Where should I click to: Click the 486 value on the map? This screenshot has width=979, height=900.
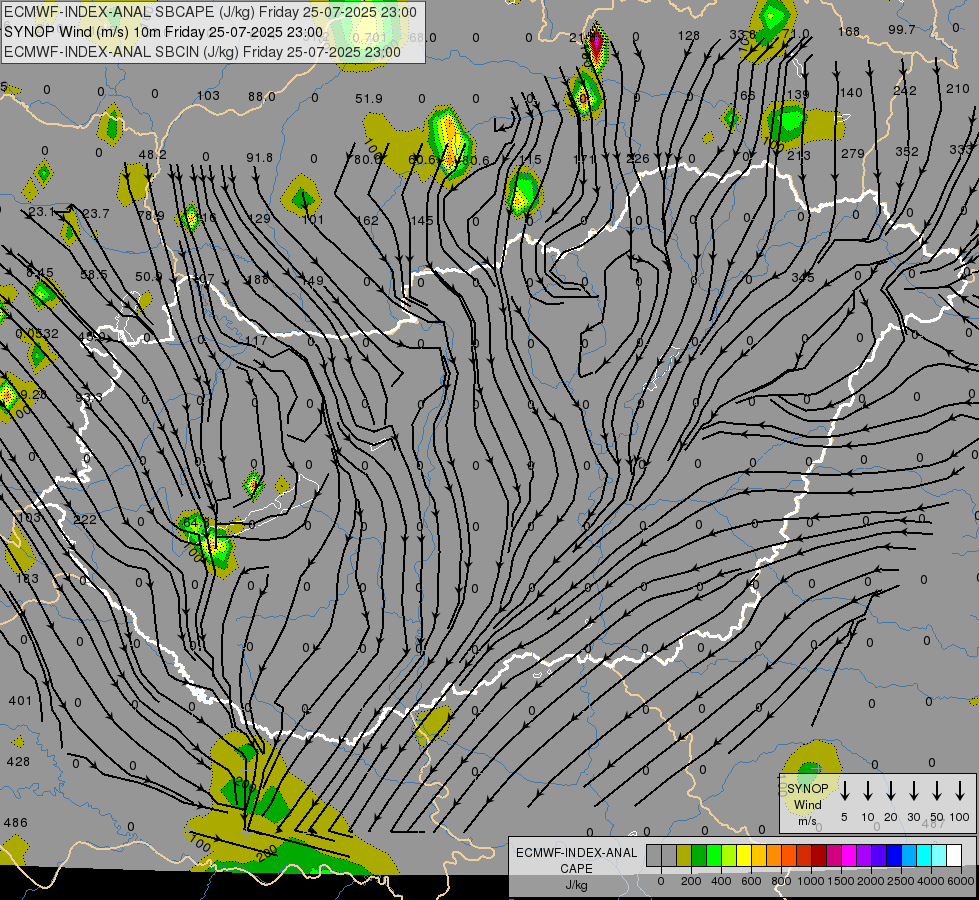point(16,823)
